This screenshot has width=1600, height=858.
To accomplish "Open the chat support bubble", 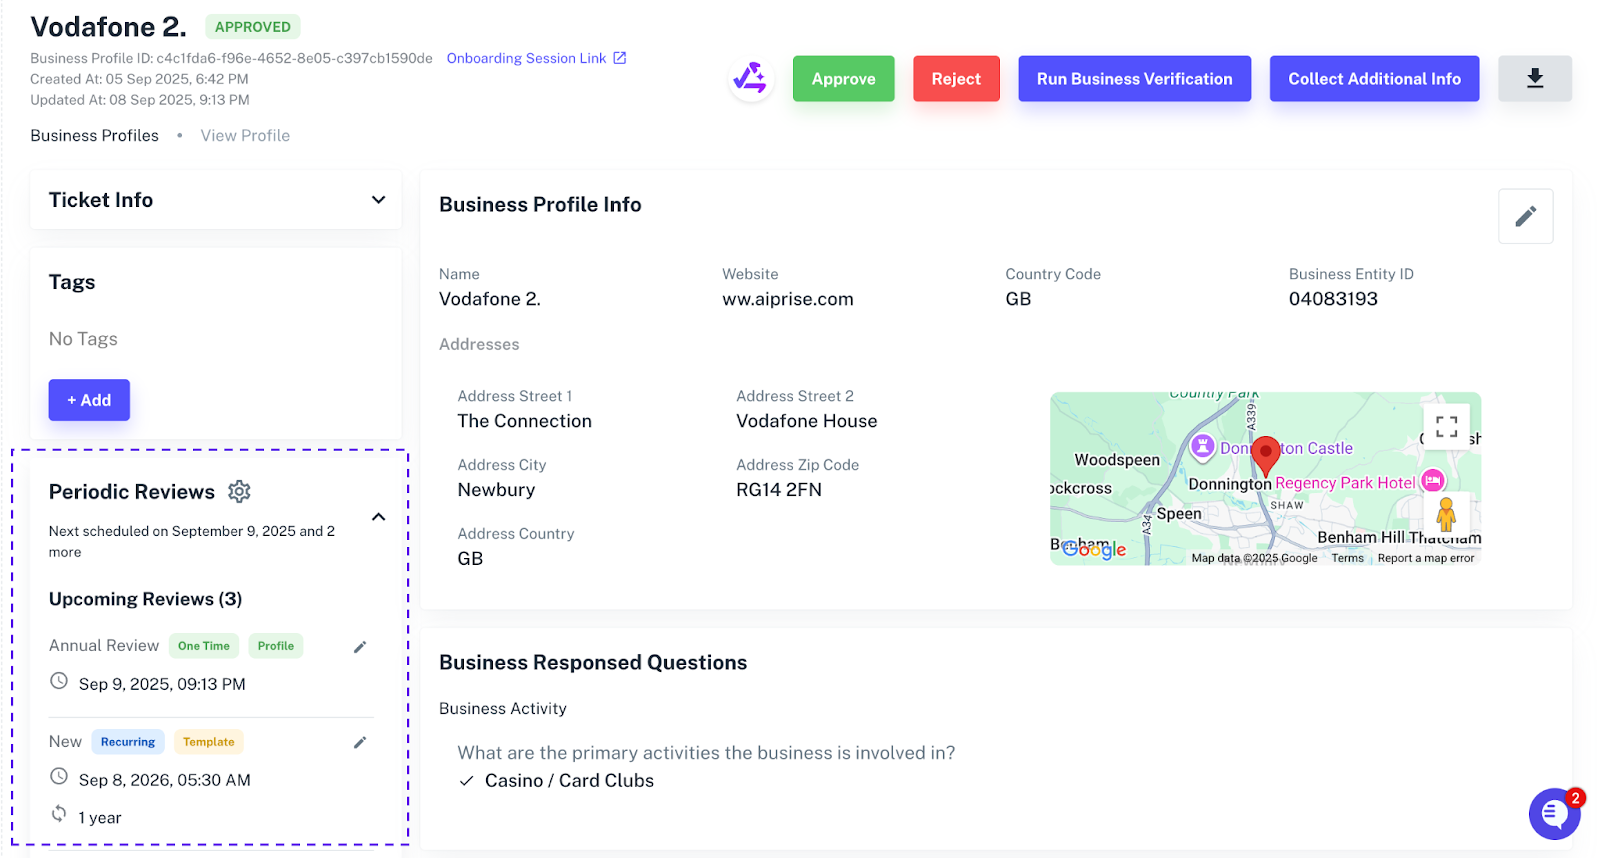I will click(1554, 814).
